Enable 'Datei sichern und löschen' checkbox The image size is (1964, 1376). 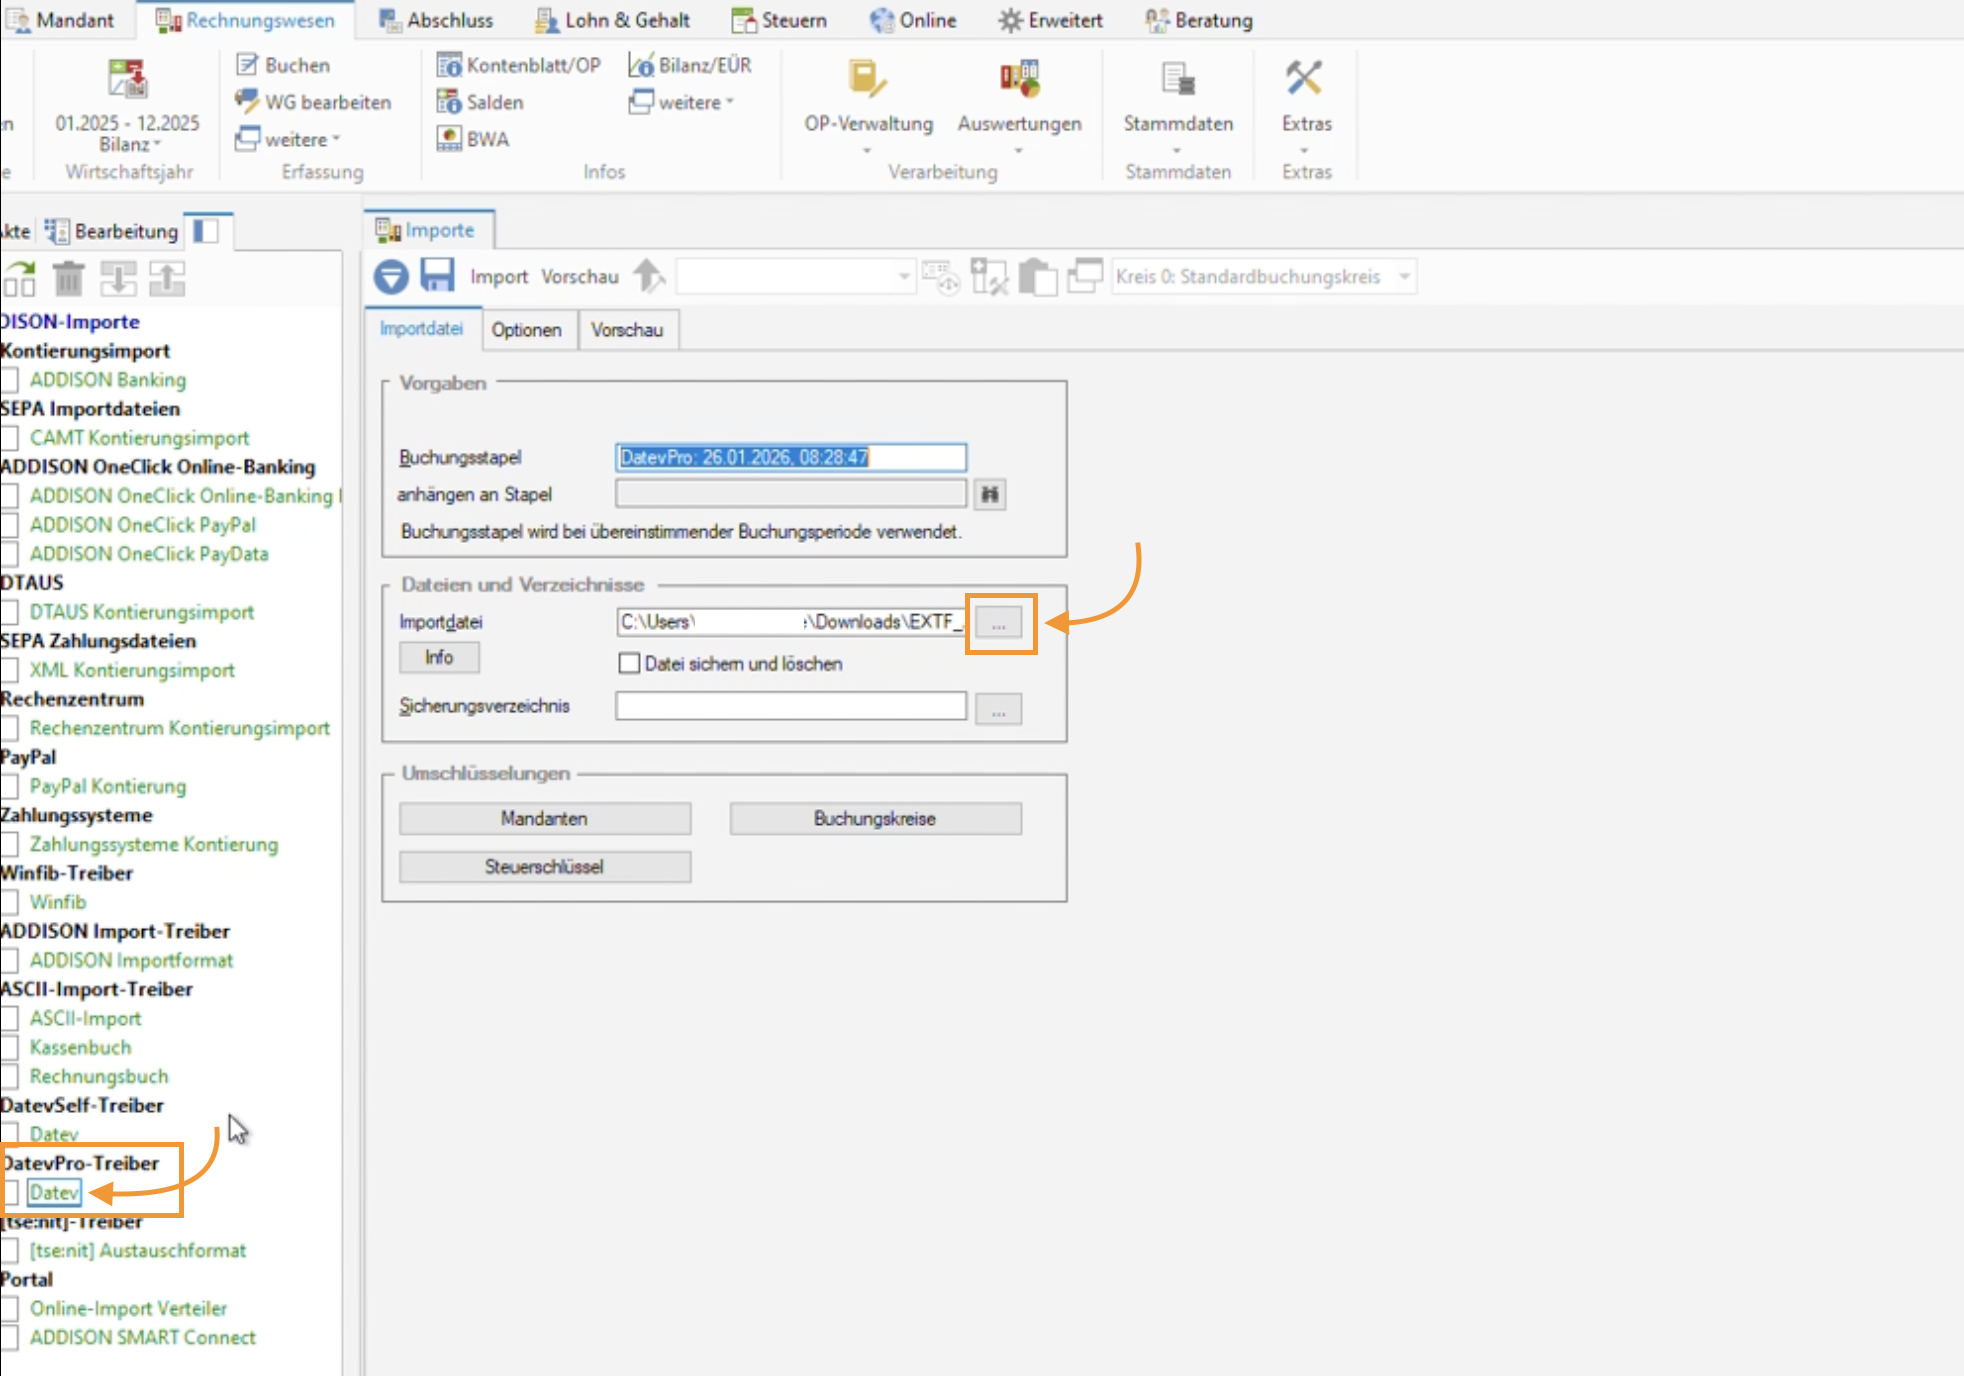coord(629,663)
